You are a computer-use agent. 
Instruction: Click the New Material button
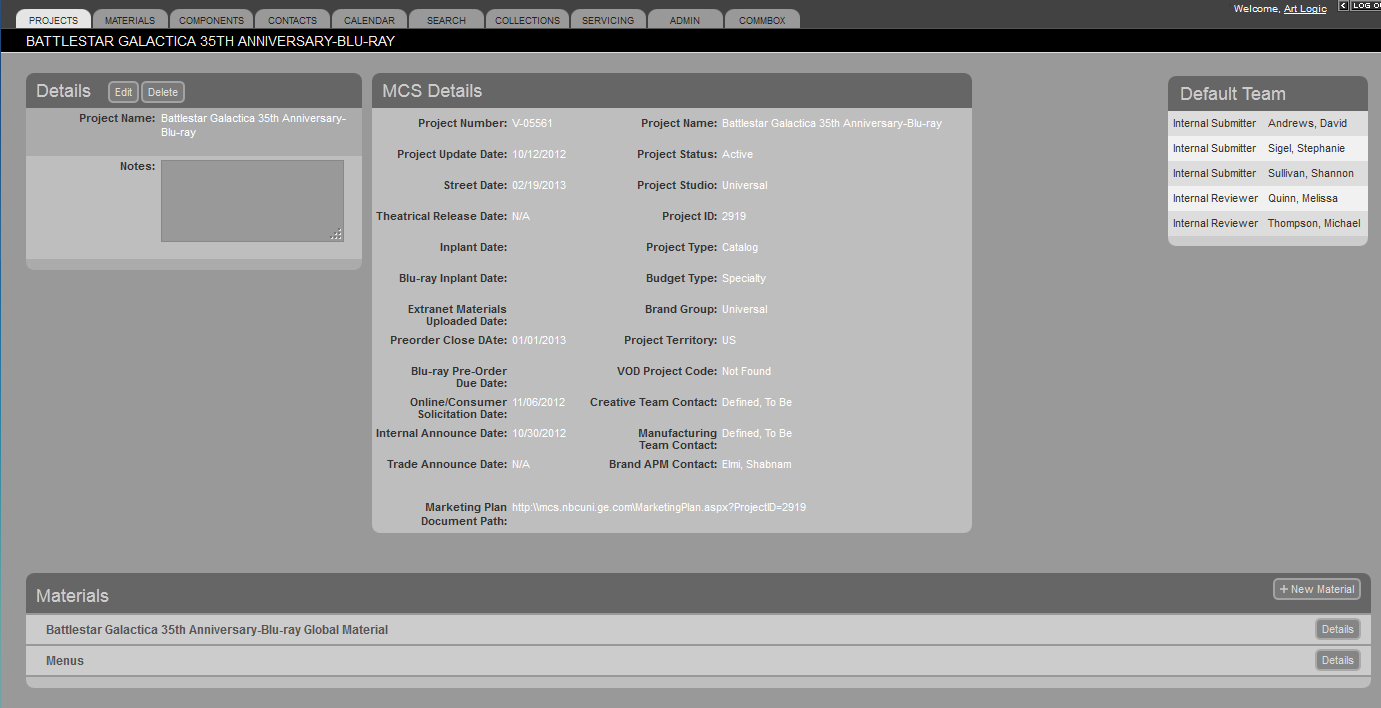[x=1317, y=589]
